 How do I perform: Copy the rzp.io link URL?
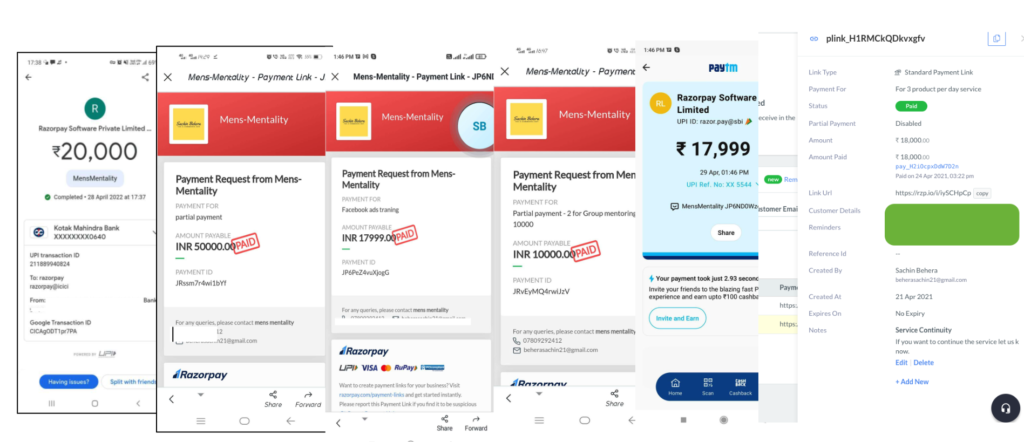pos(983,193)
